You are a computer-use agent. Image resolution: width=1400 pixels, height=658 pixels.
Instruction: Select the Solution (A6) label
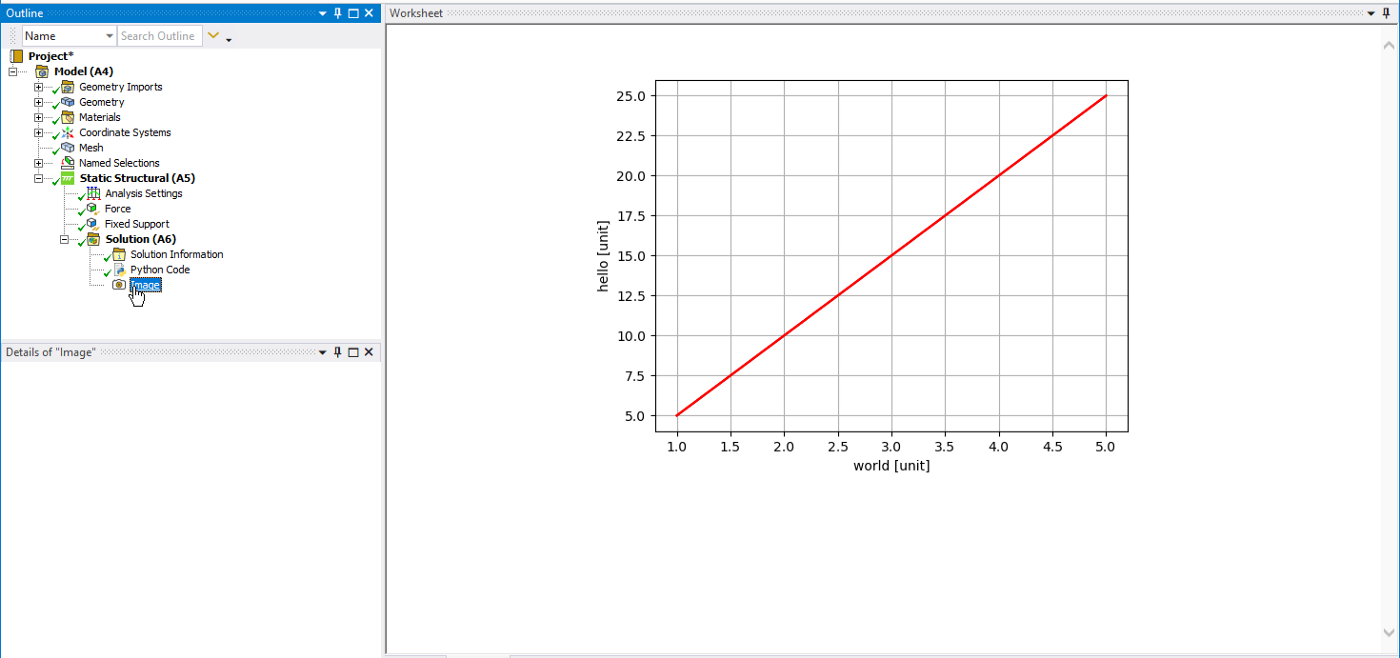pyautogui.click(x=141, y=239)
